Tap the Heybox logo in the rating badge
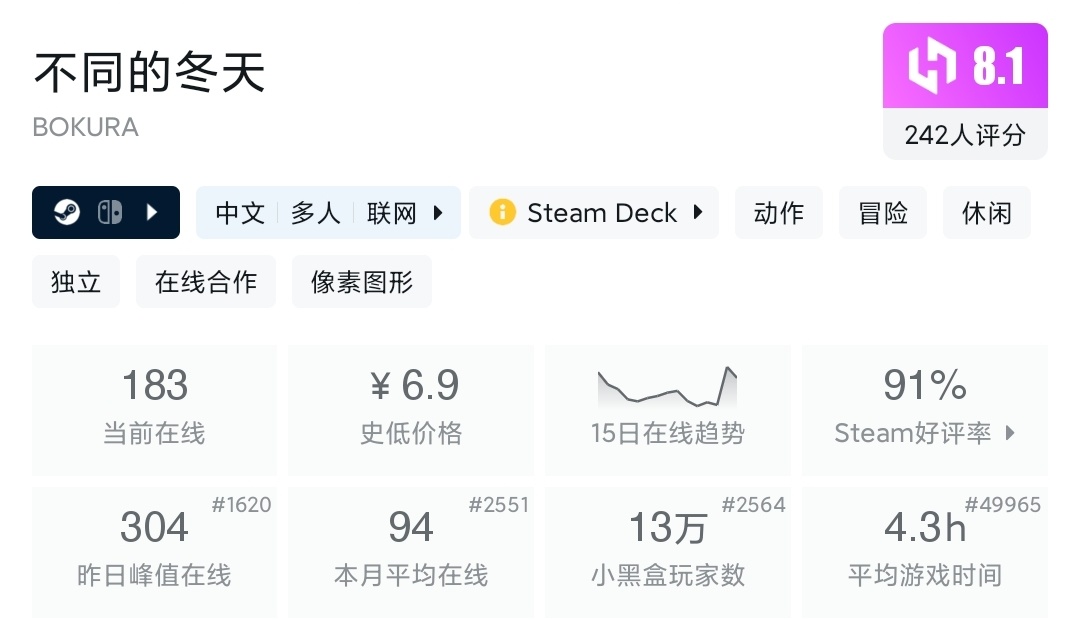 932,67
